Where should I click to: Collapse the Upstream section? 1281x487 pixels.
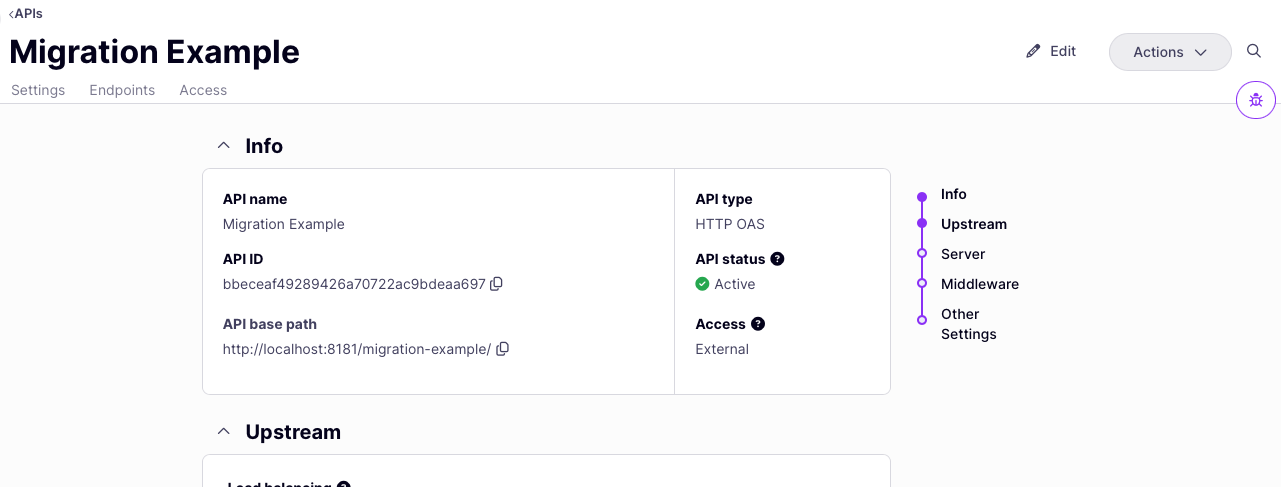click(224, 432)
